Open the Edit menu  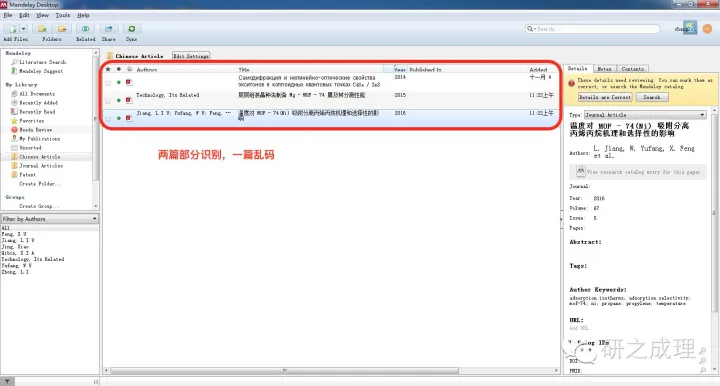[24, 15]
